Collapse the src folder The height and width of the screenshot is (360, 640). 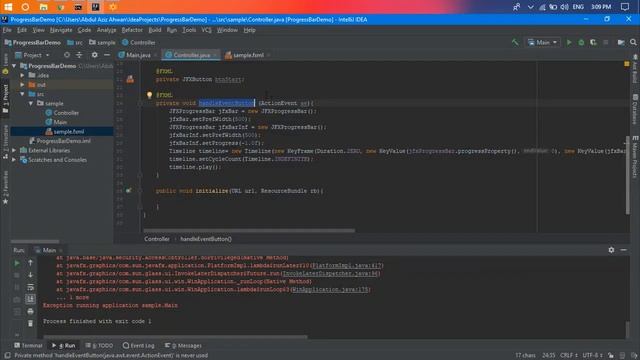tap(22, 94)
